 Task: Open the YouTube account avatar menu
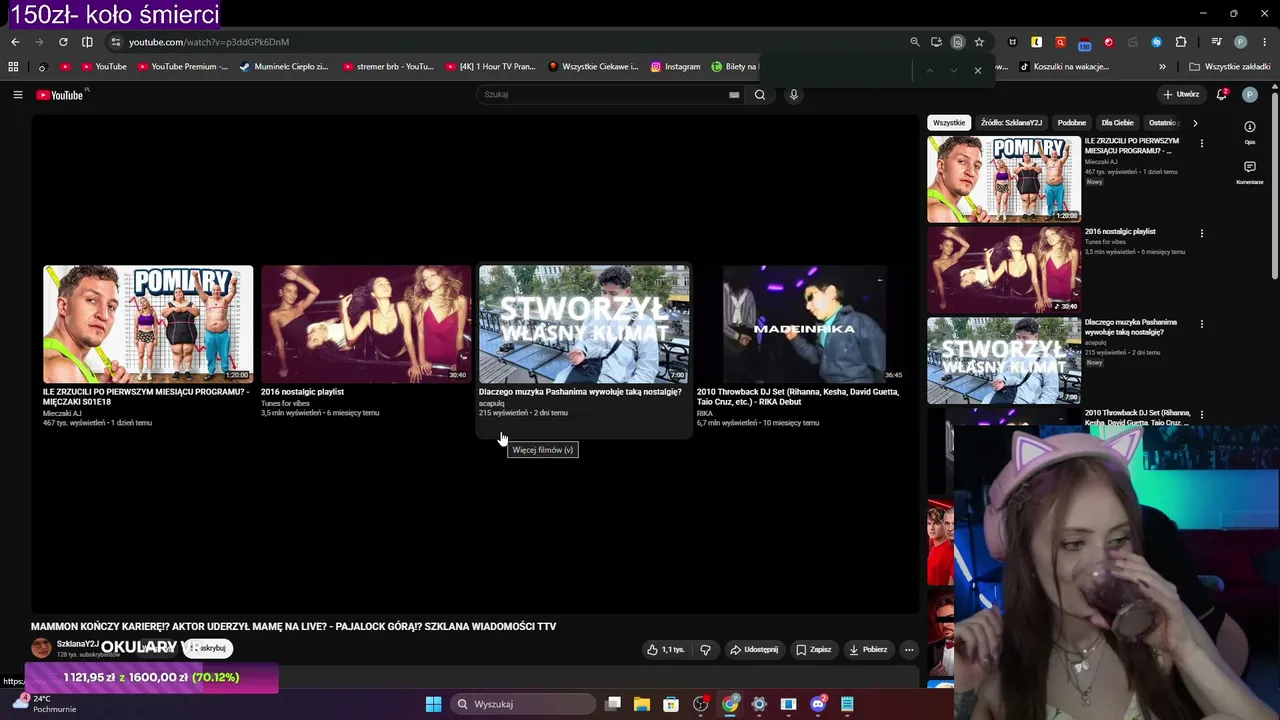tap(1250, 95)
